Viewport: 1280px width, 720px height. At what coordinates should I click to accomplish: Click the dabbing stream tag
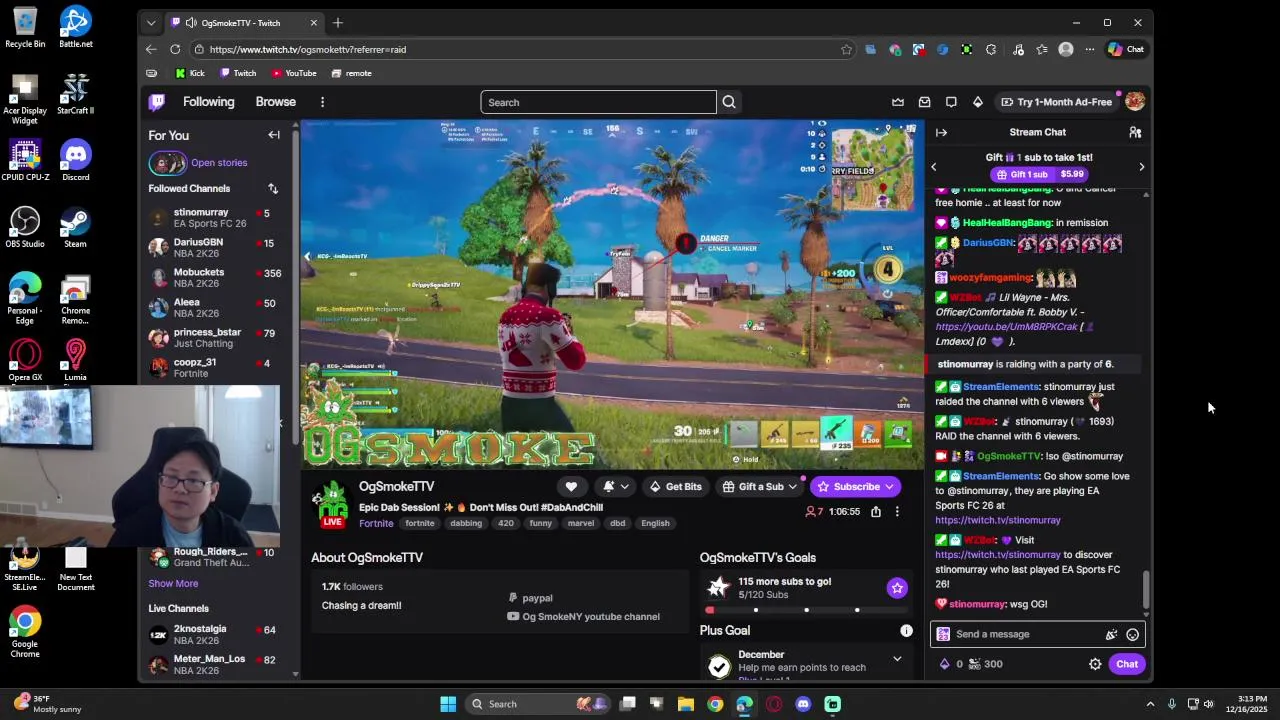465,523
